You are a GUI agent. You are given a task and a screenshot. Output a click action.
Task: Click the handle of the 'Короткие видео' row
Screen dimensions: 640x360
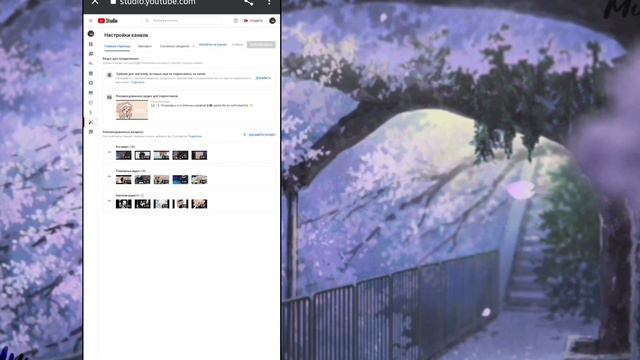click(109, 201)
